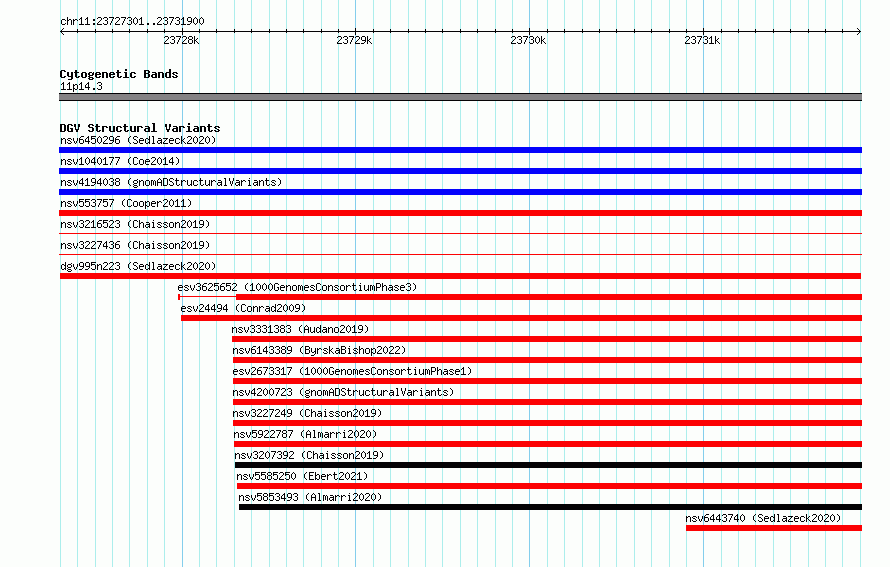Click the 23728k ruler tick label

coord(181,40)
